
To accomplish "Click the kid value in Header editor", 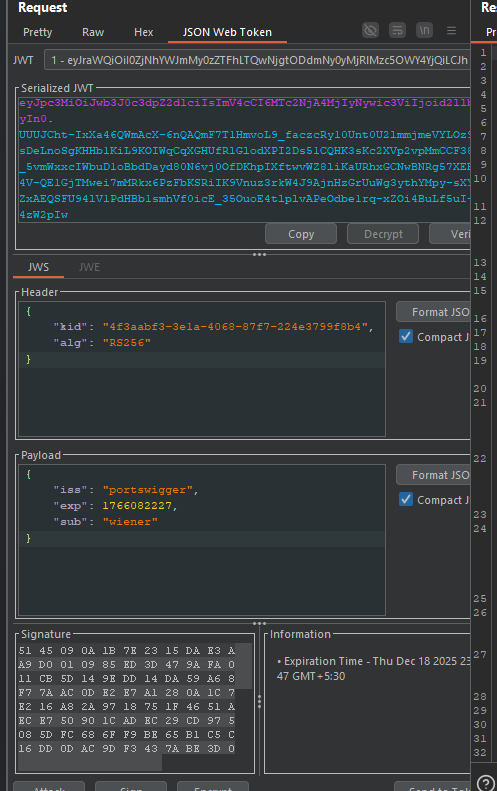I will pos(235,327).
